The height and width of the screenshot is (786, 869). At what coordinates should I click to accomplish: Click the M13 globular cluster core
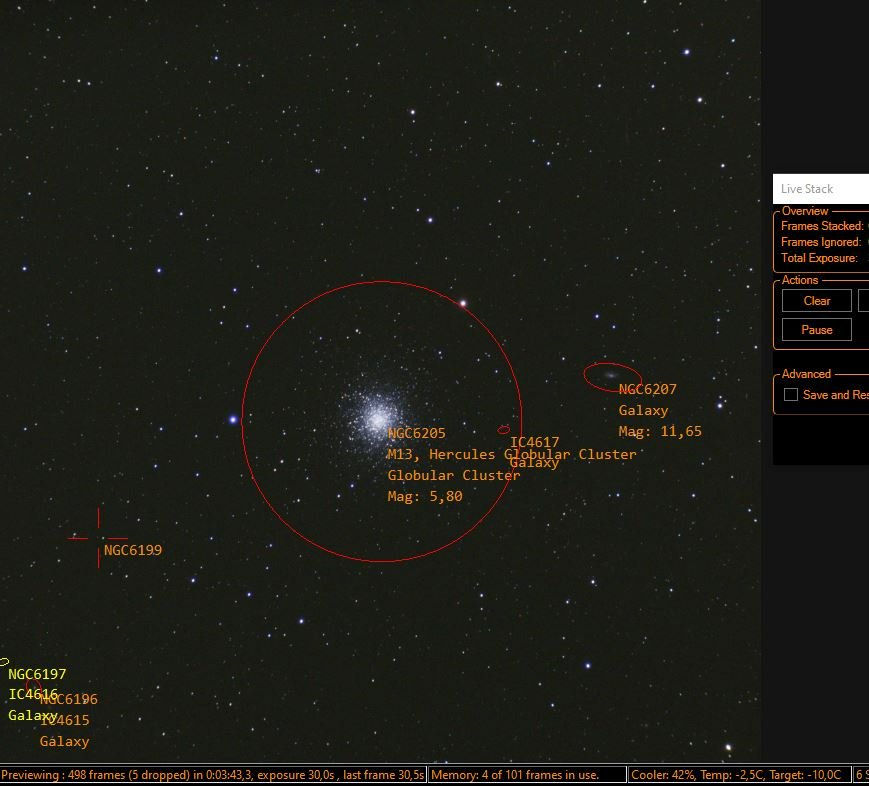pyautogui.click(x=377, y=414)
